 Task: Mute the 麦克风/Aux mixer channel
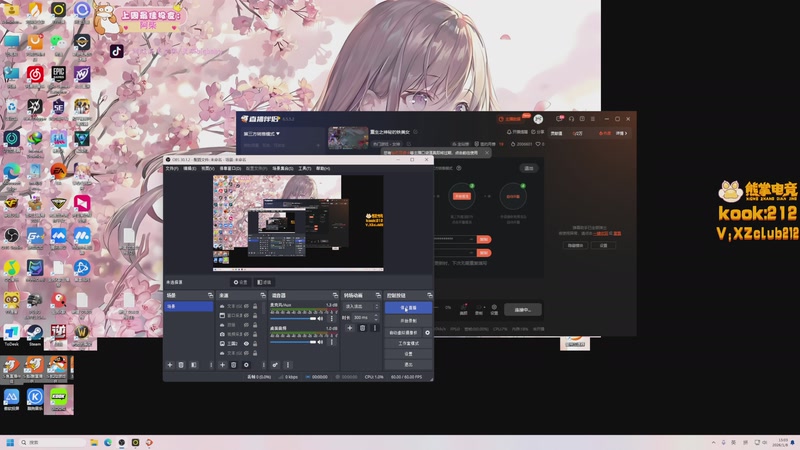tap(320, 318)
